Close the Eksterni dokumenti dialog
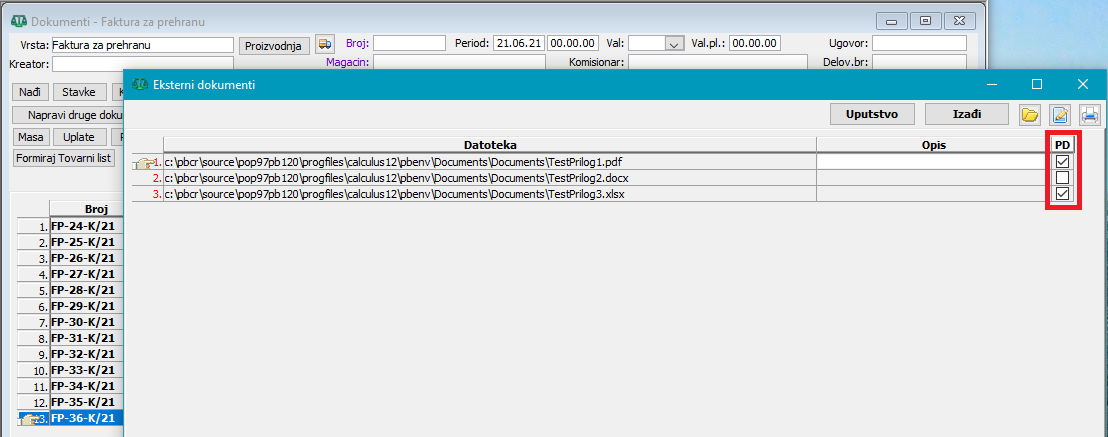 [x=1082, y=85]
